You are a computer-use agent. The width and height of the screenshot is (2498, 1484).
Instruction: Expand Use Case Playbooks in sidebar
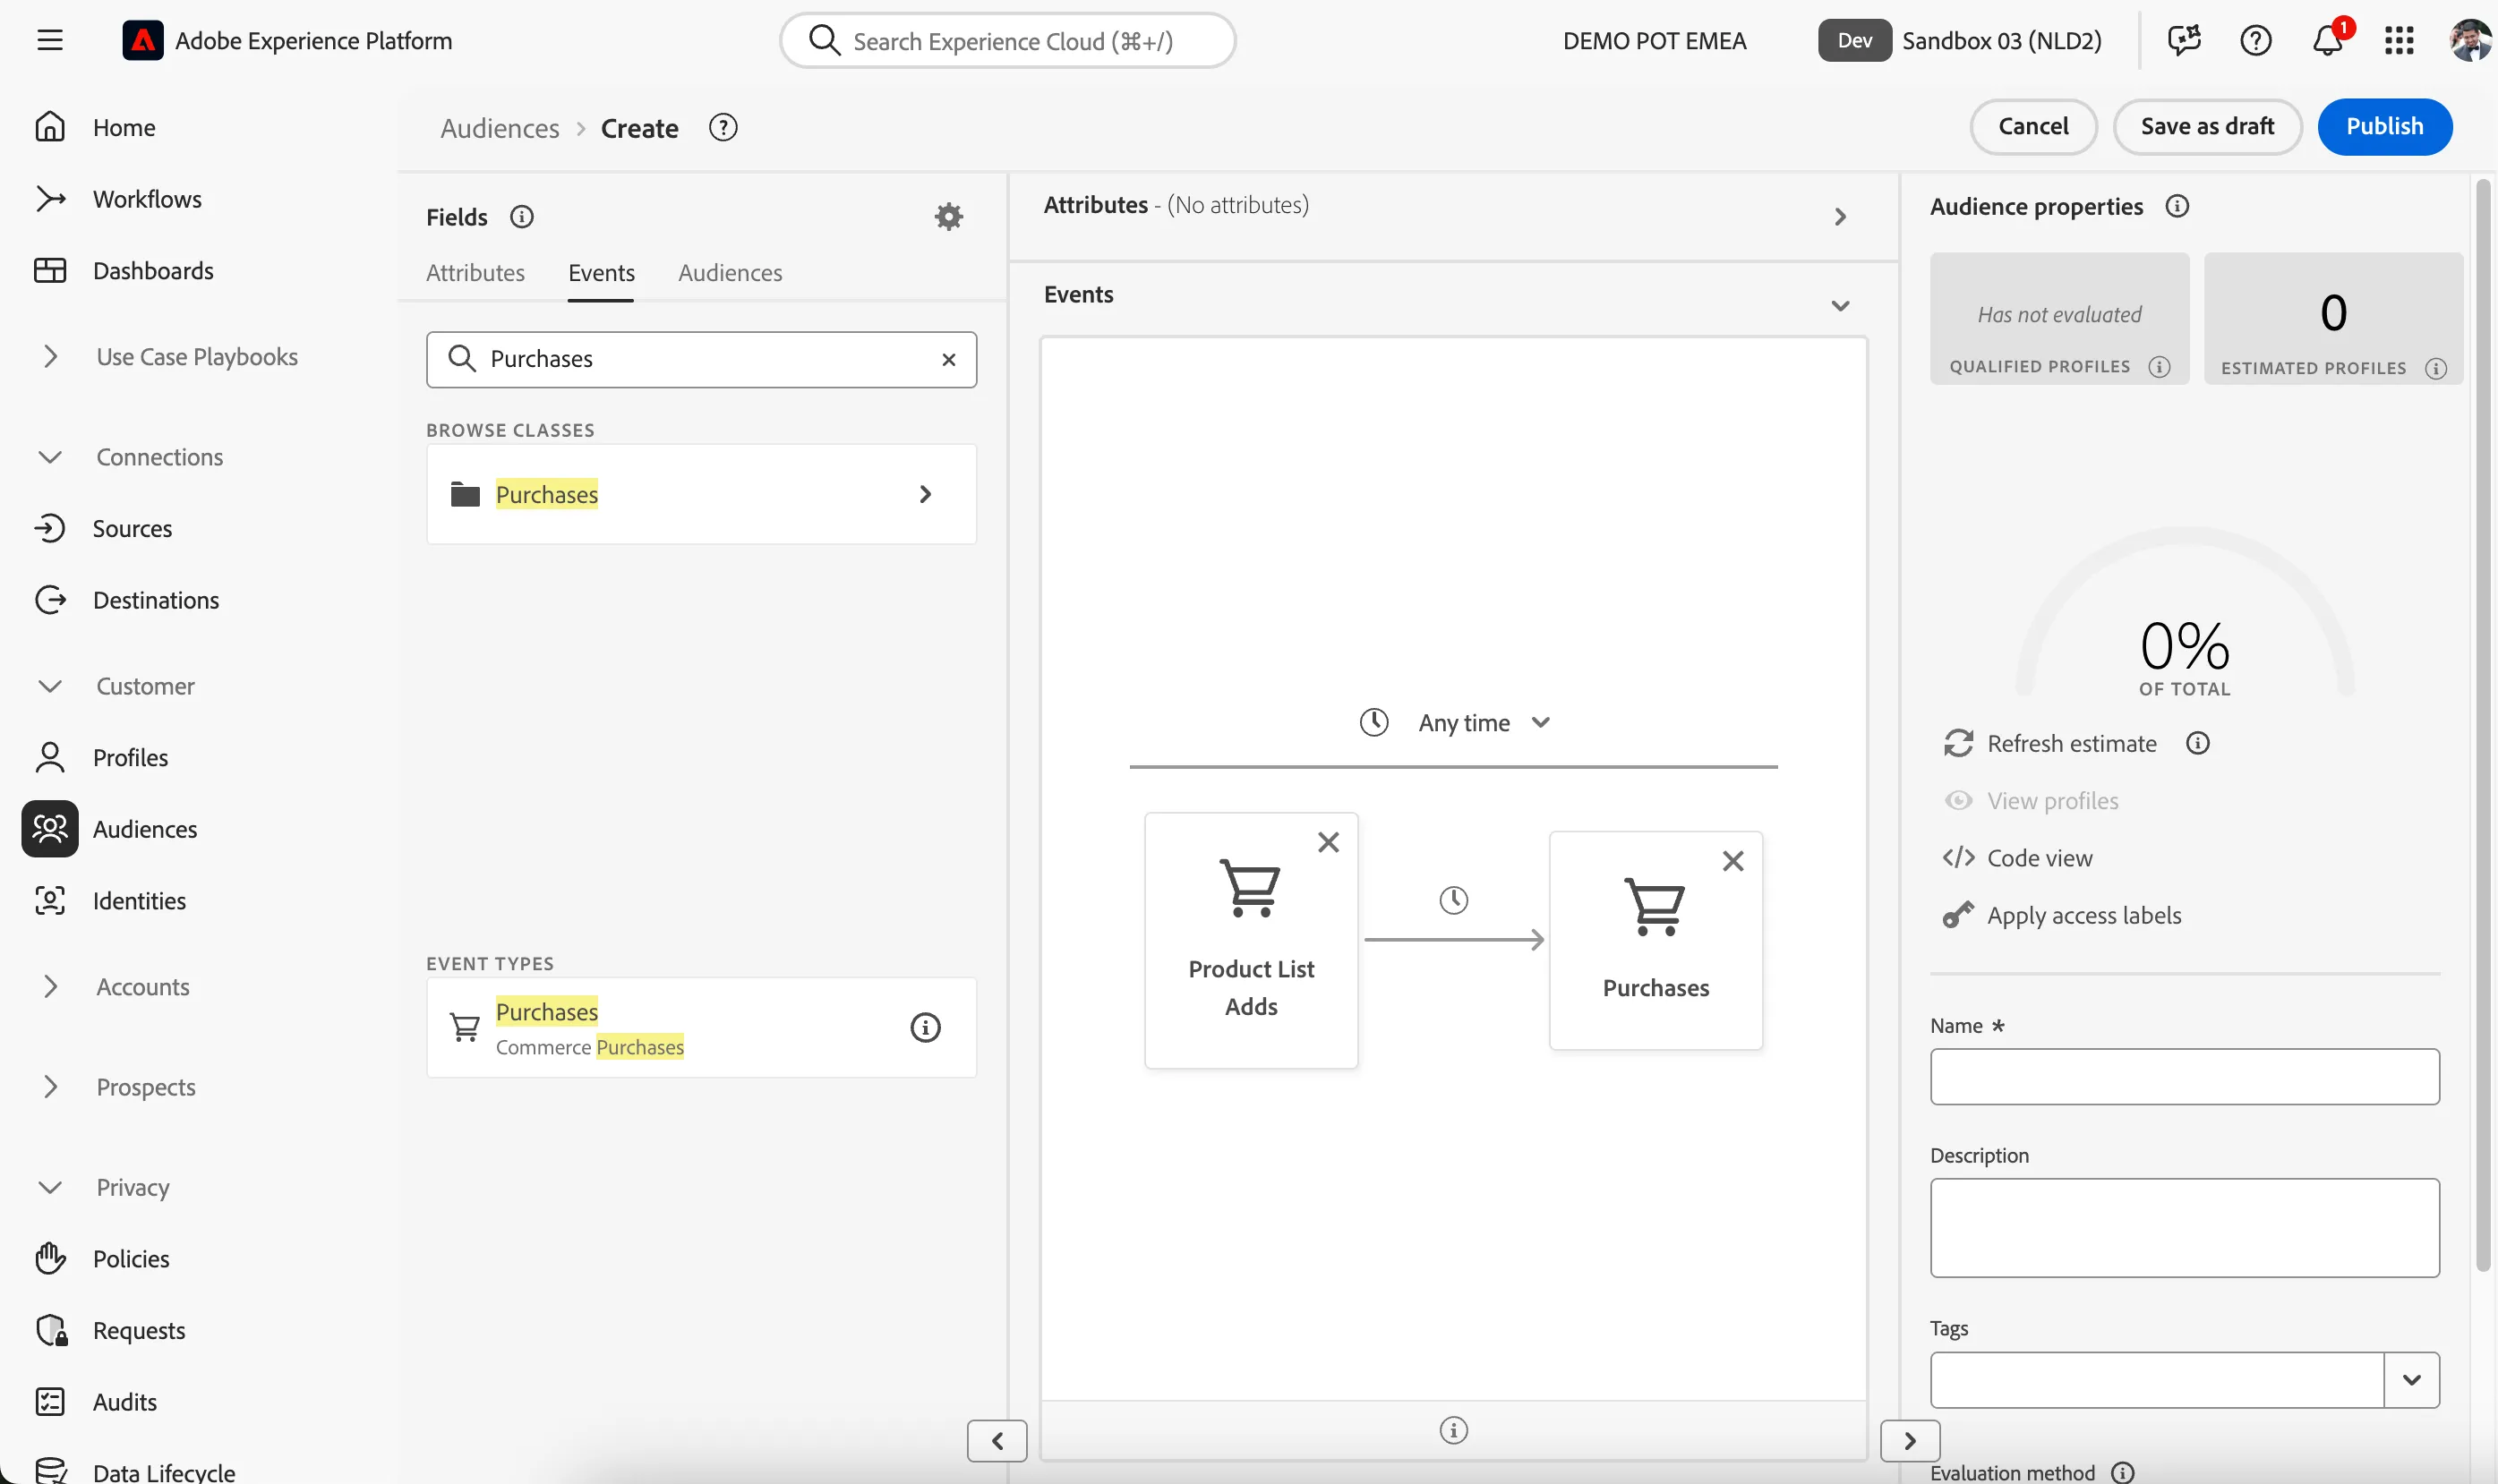pos(50,356)
